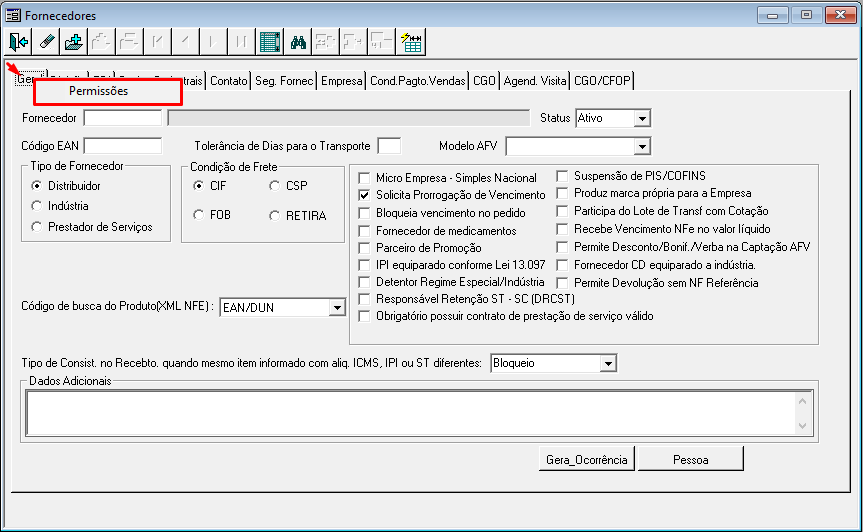Enable Bloqueia vencimento no pedido
Viewport: 863px width, 532px height.
pyautogui.click(x=364, y=213)
